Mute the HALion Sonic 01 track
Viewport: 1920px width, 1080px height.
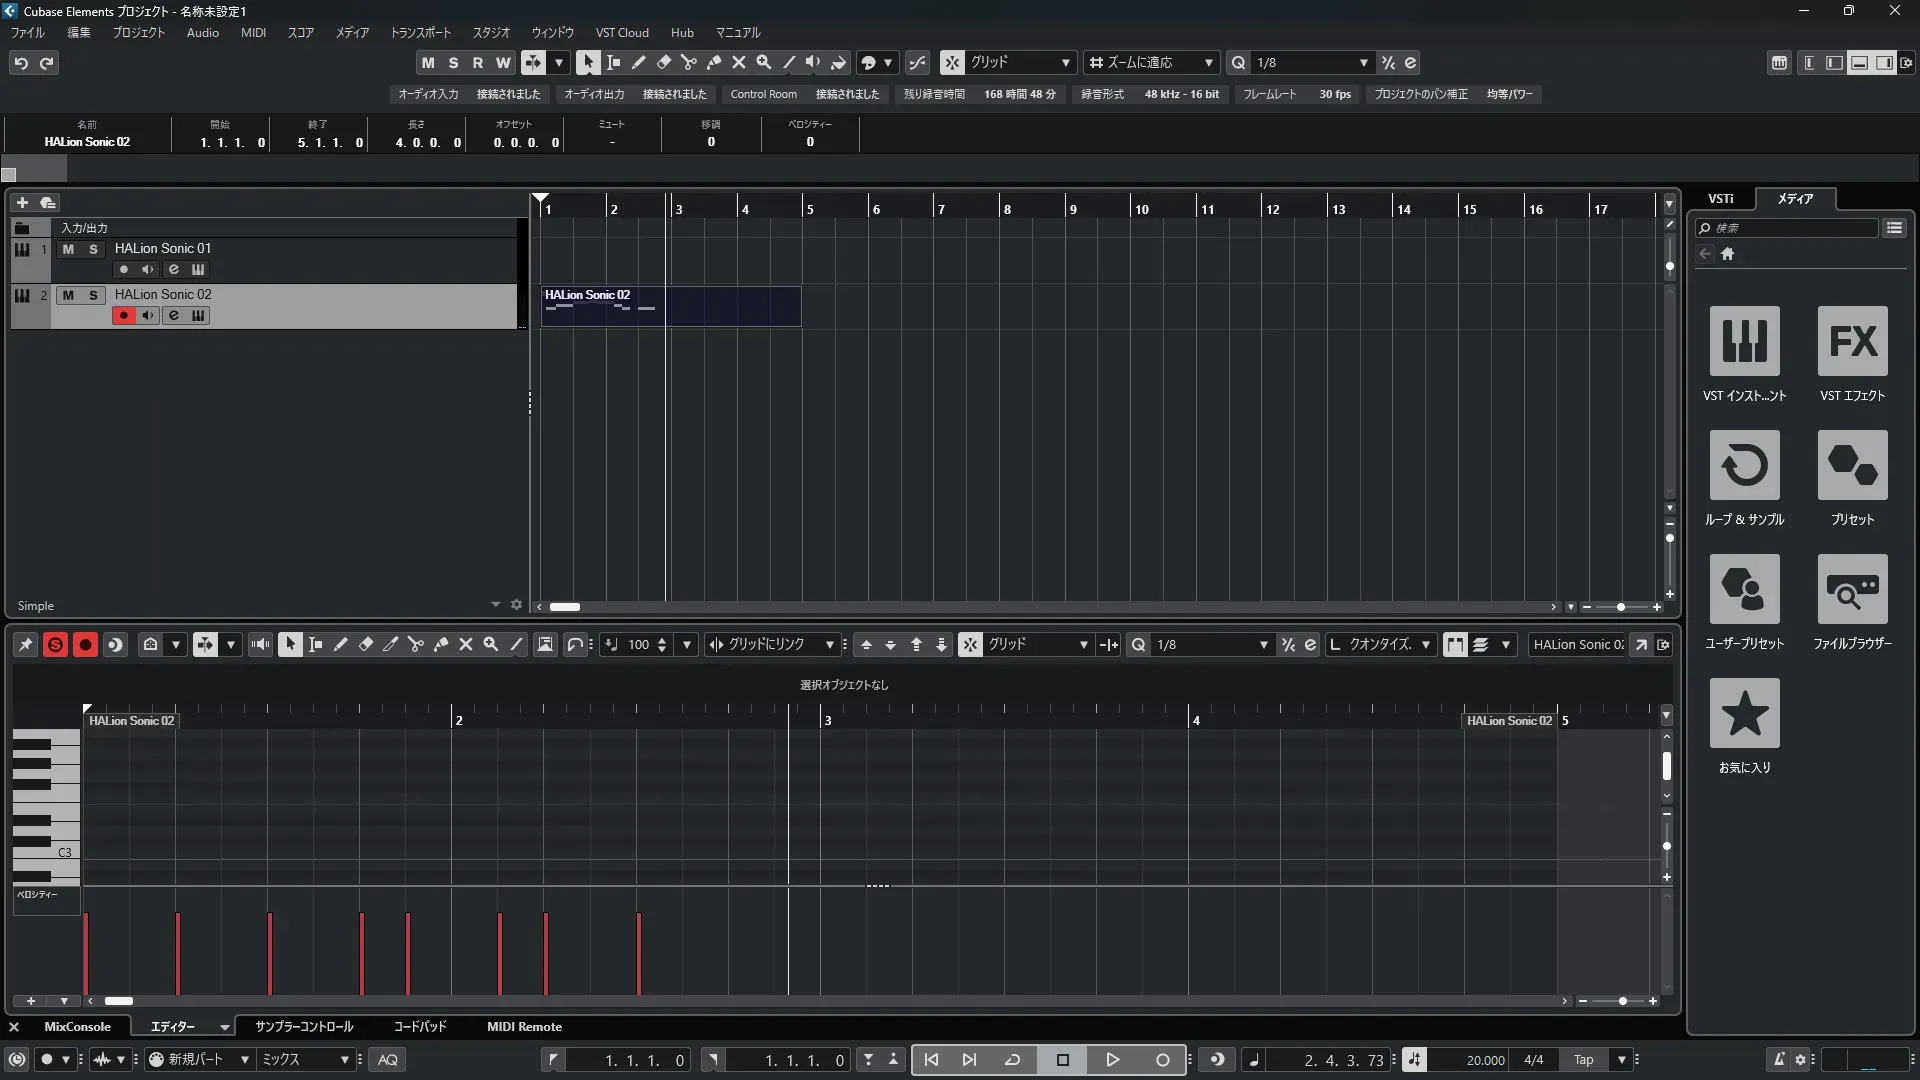68,249
